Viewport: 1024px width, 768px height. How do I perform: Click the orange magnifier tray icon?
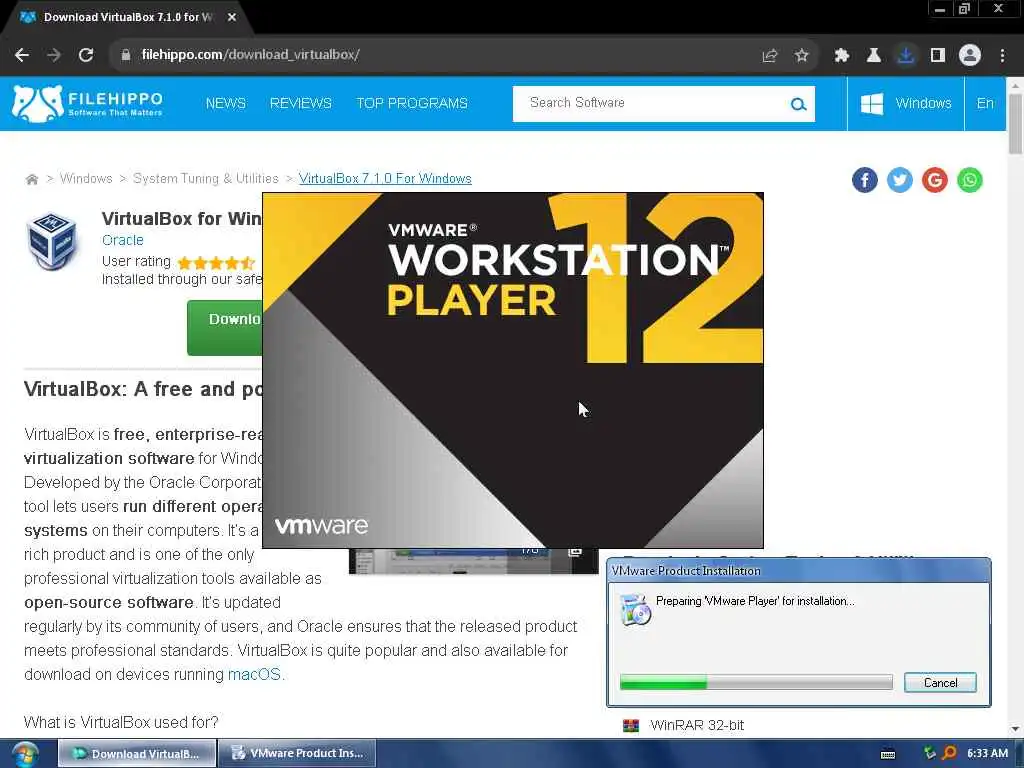[x=949, y=753]
